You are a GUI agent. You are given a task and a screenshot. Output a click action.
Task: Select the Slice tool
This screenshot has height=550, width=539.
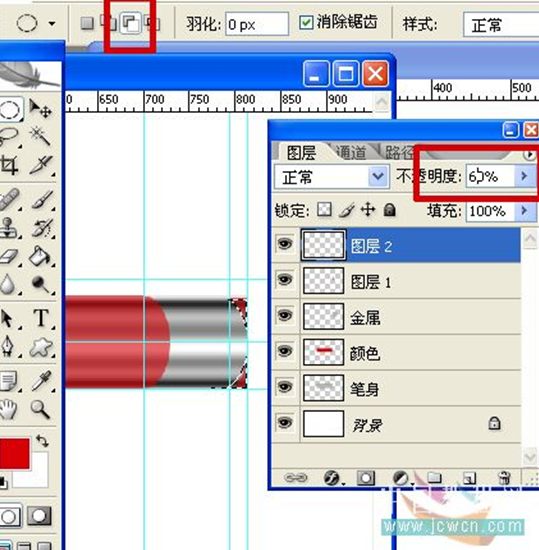point(41,165)
